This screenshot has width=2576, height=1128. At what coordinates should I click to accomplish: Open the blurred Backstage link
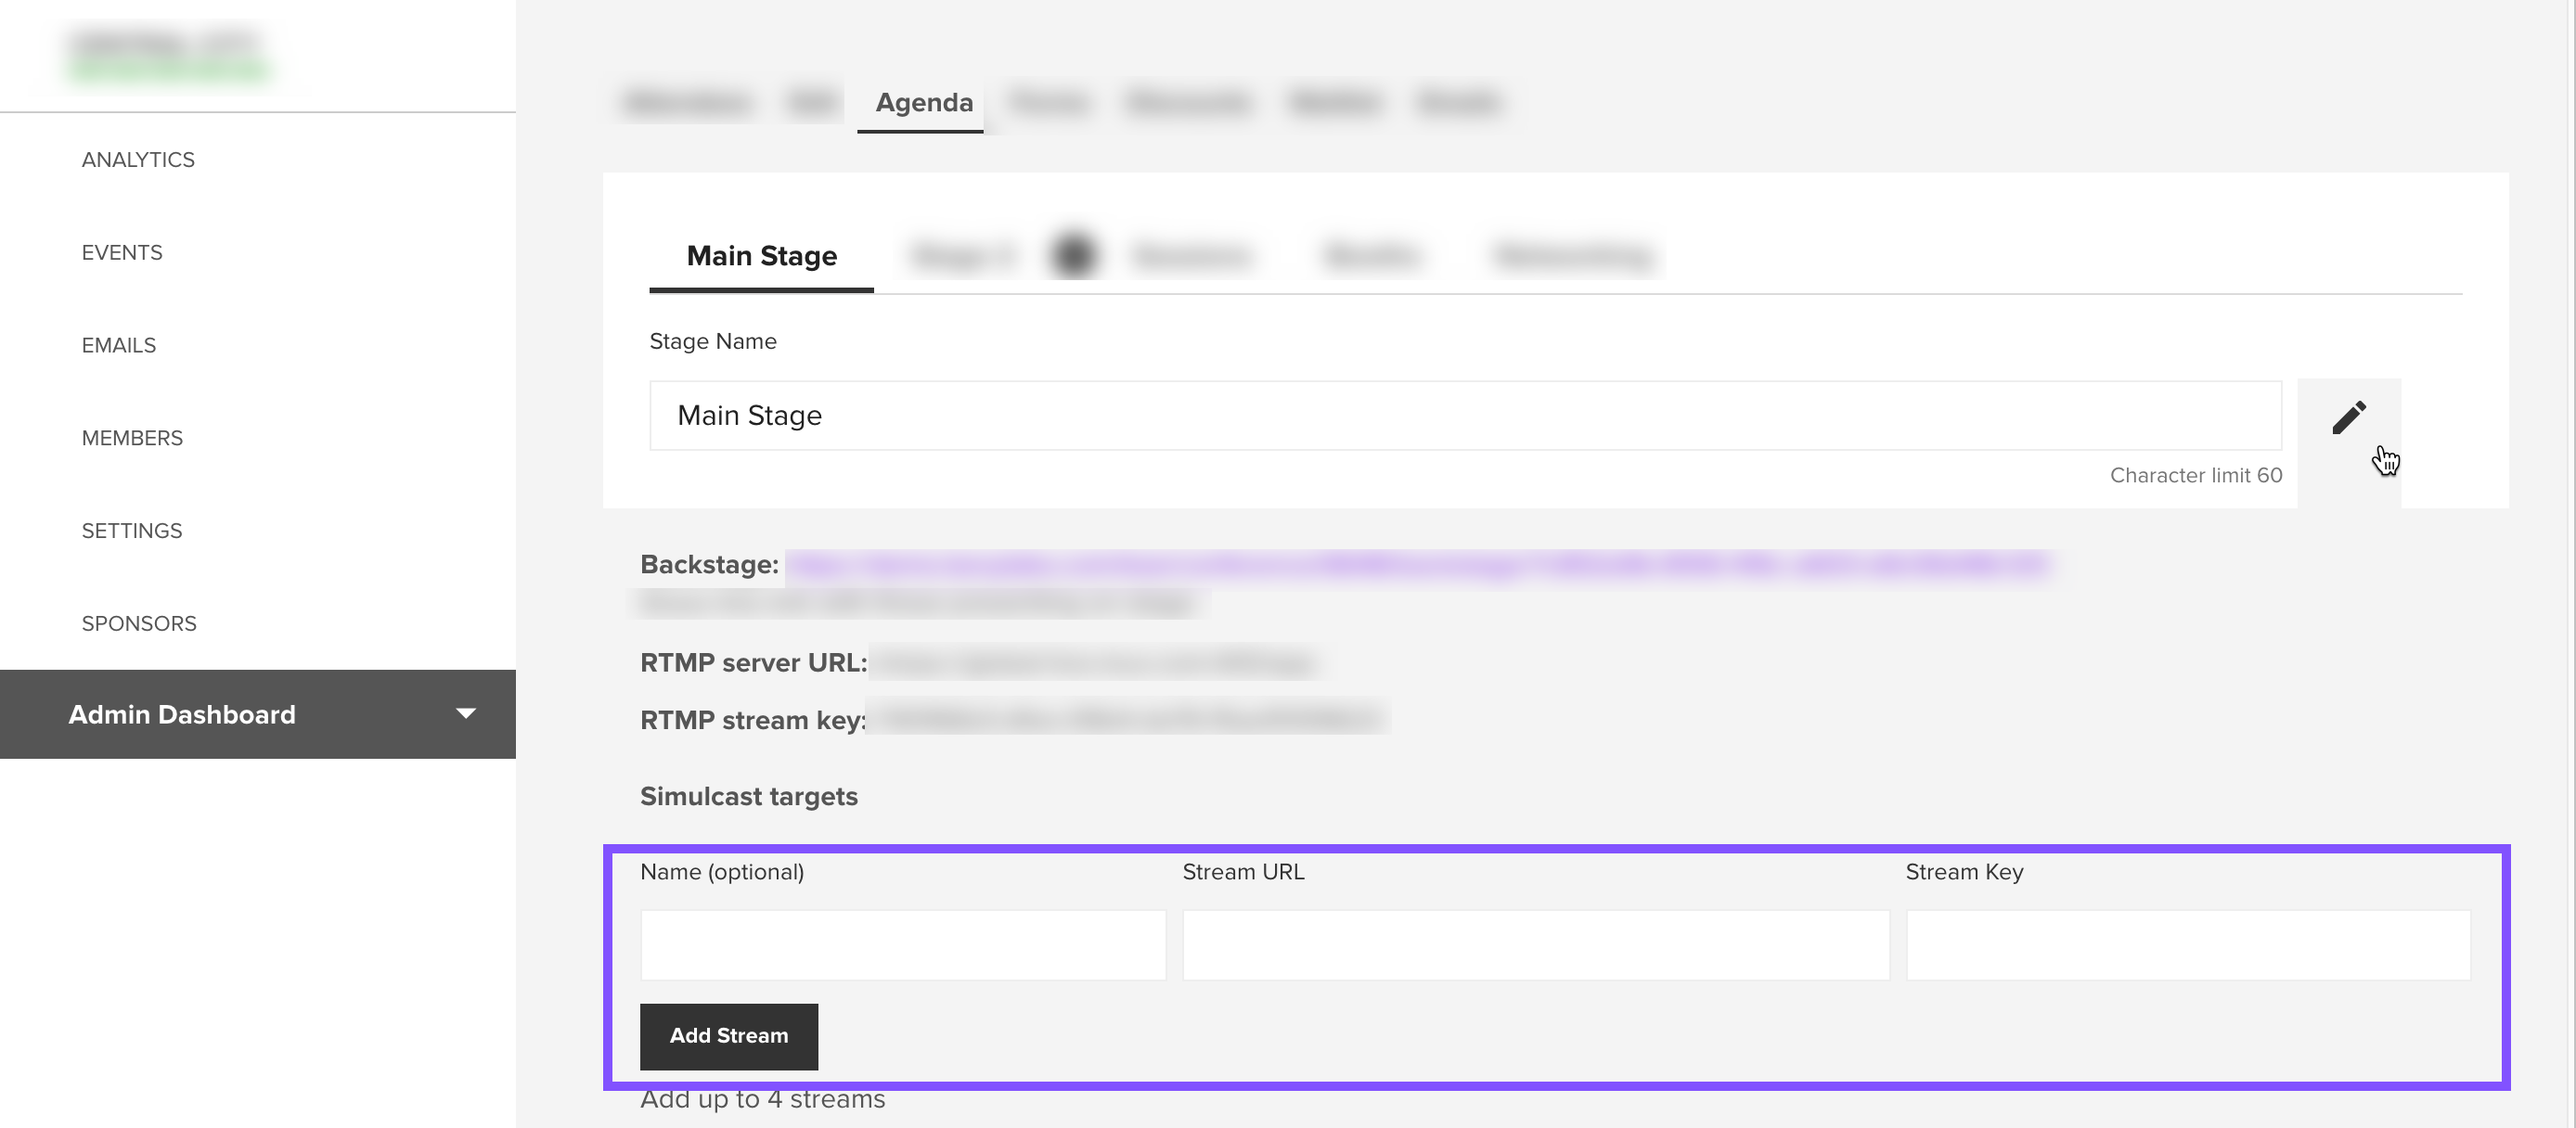pos(1416,565)
